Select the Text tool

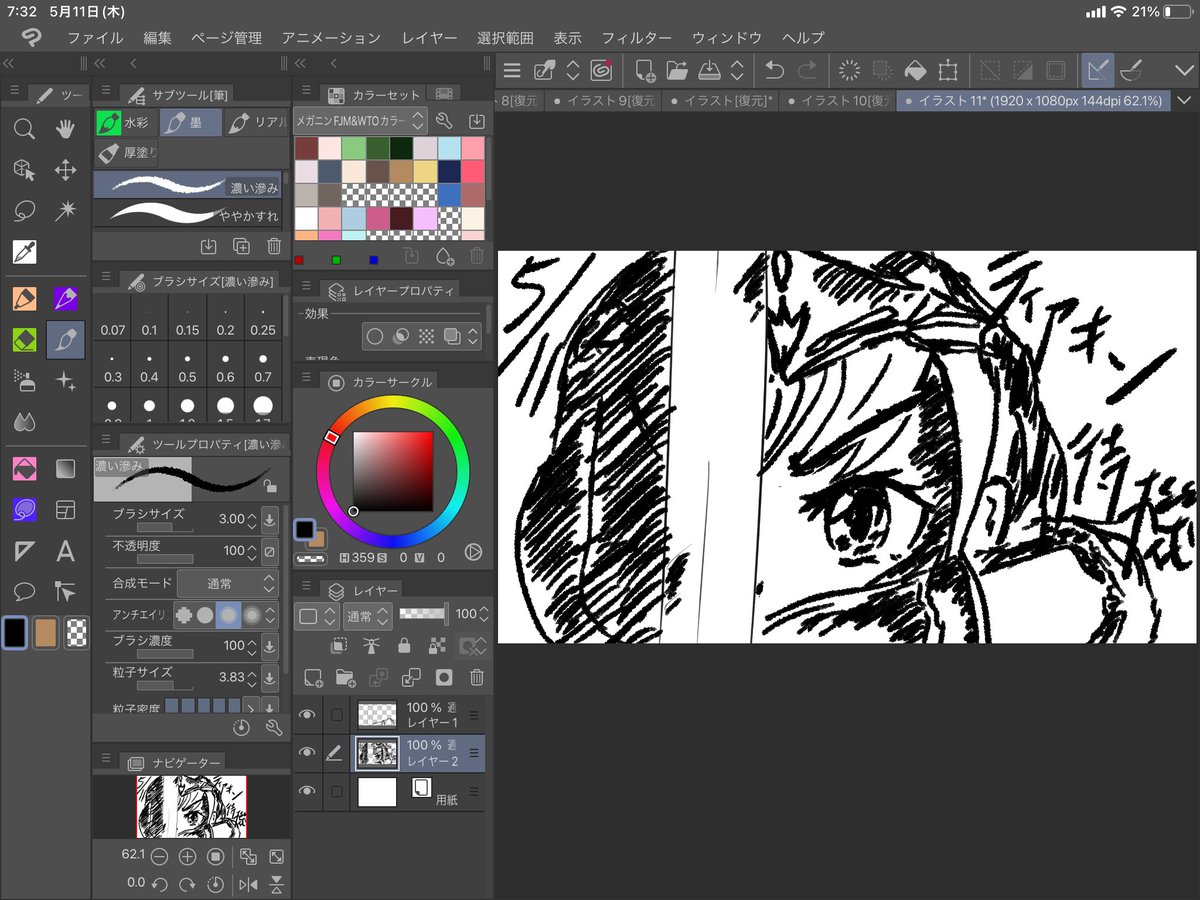coord(65,551)
